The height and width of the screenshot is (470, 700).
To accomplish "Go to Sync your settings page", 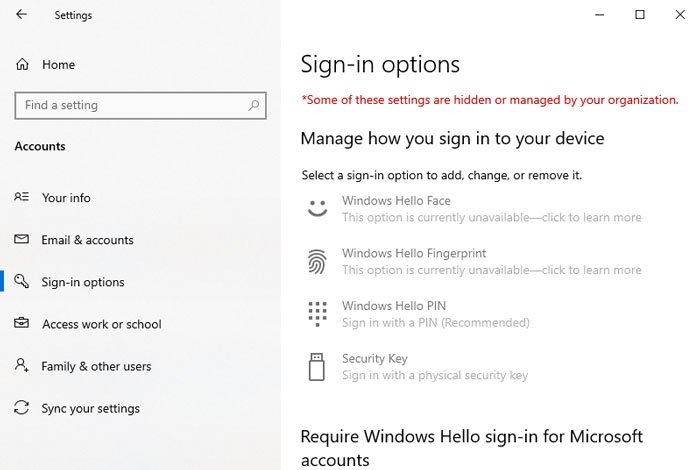I will 90,408.
